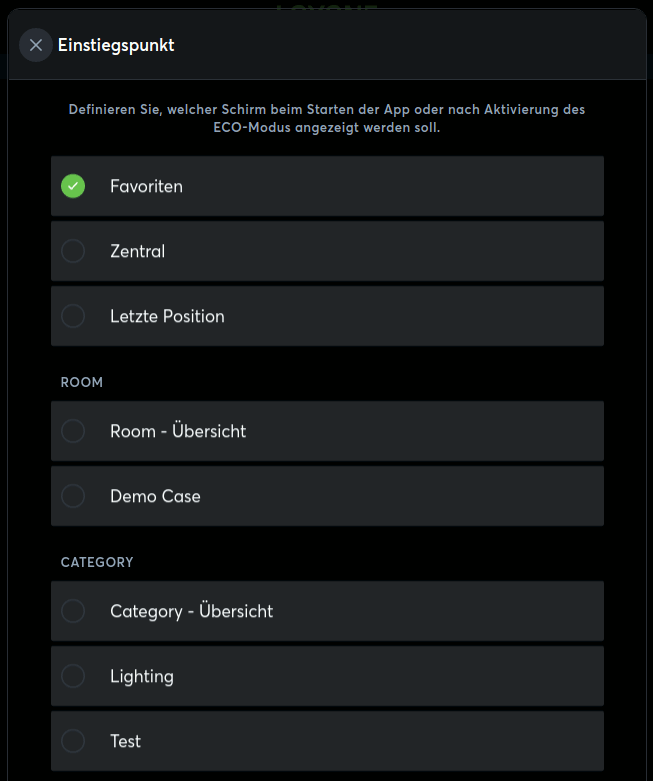The image size is (653, 781).
Task: Select the Letzte Position radio circle
Action: coord(73,316)
